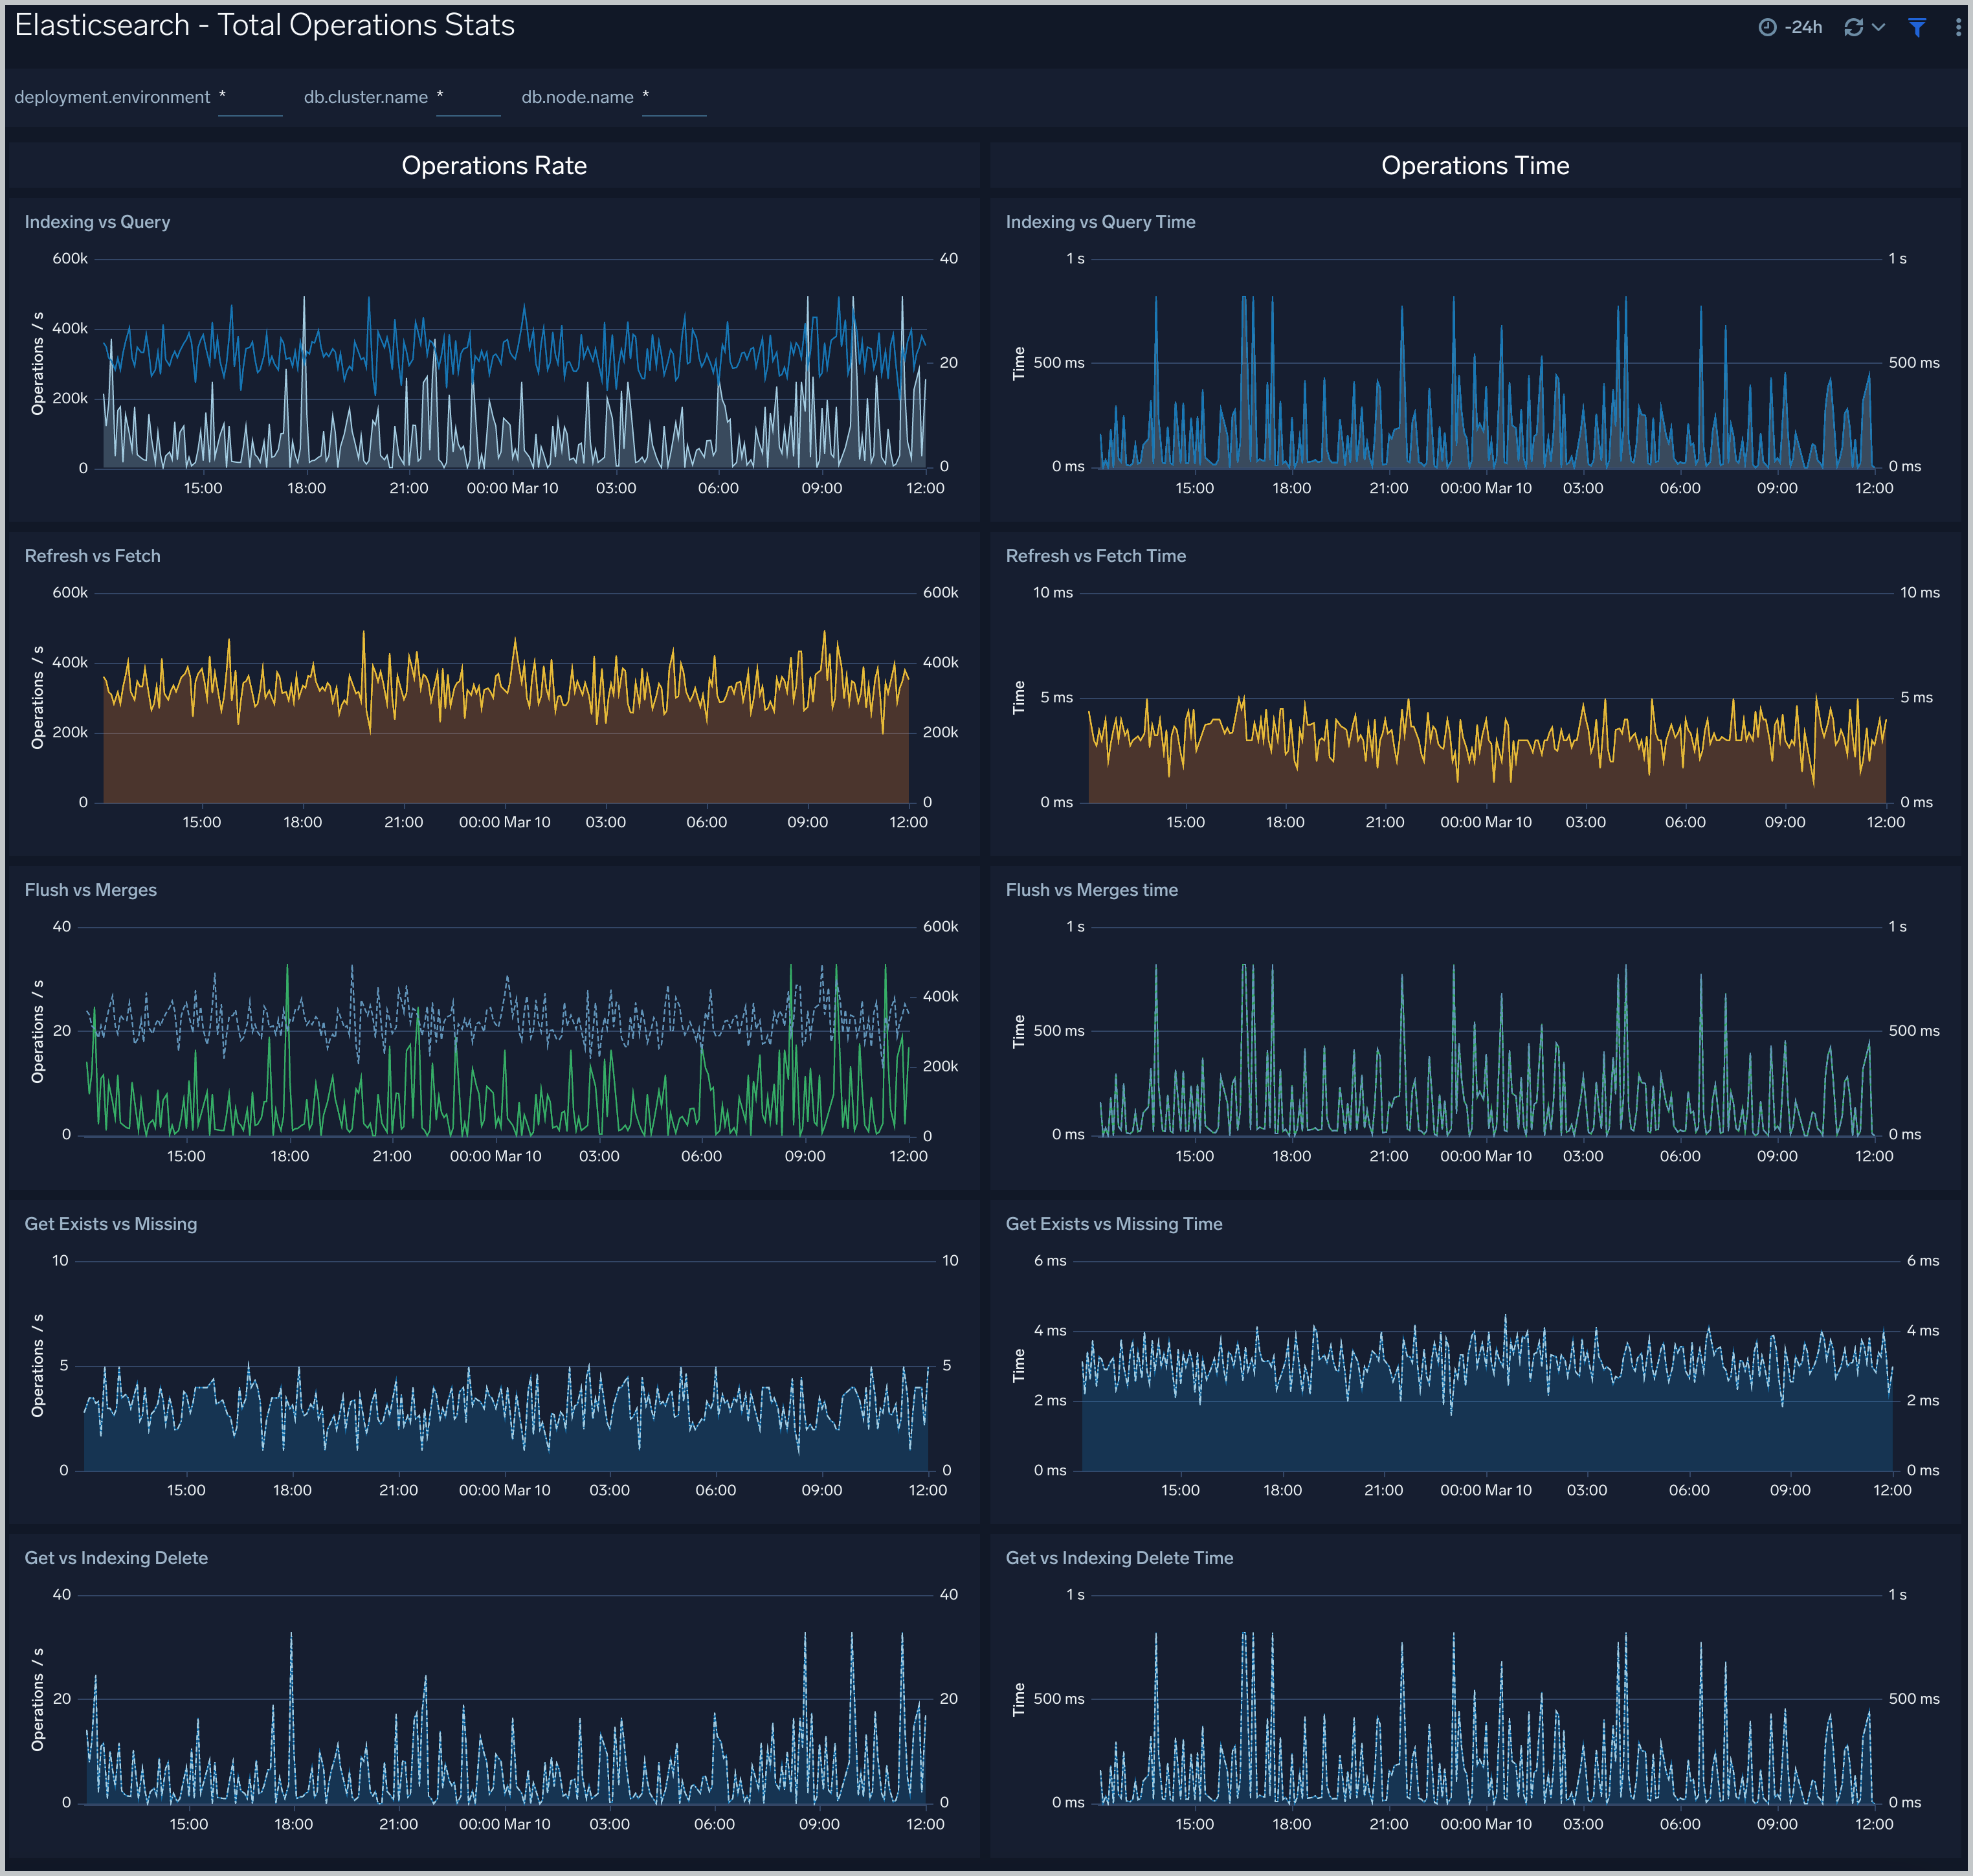Expand the auto-refresh interval chevron

point(1878,27)
